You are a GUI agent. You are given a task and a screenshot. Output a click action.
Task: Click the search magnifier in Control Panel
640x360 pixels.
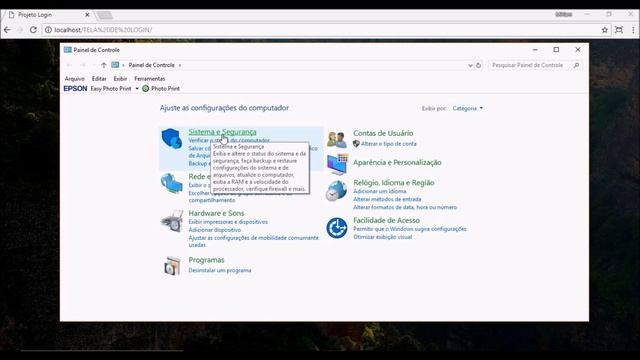[x=576, y=65]
